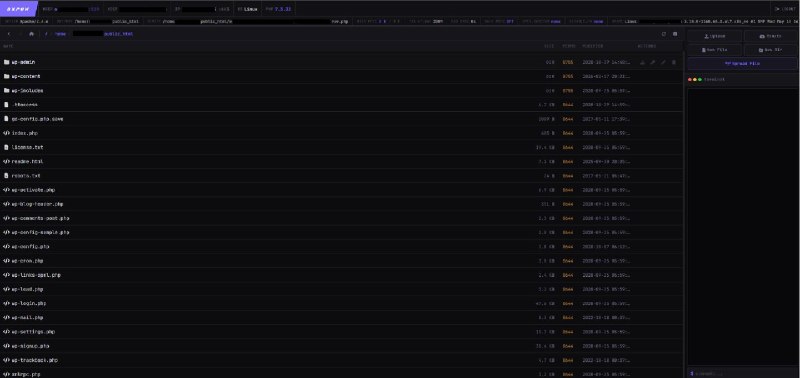Click the file icon beside license.txt
The image size is (800, 378).
click(7, 147)
